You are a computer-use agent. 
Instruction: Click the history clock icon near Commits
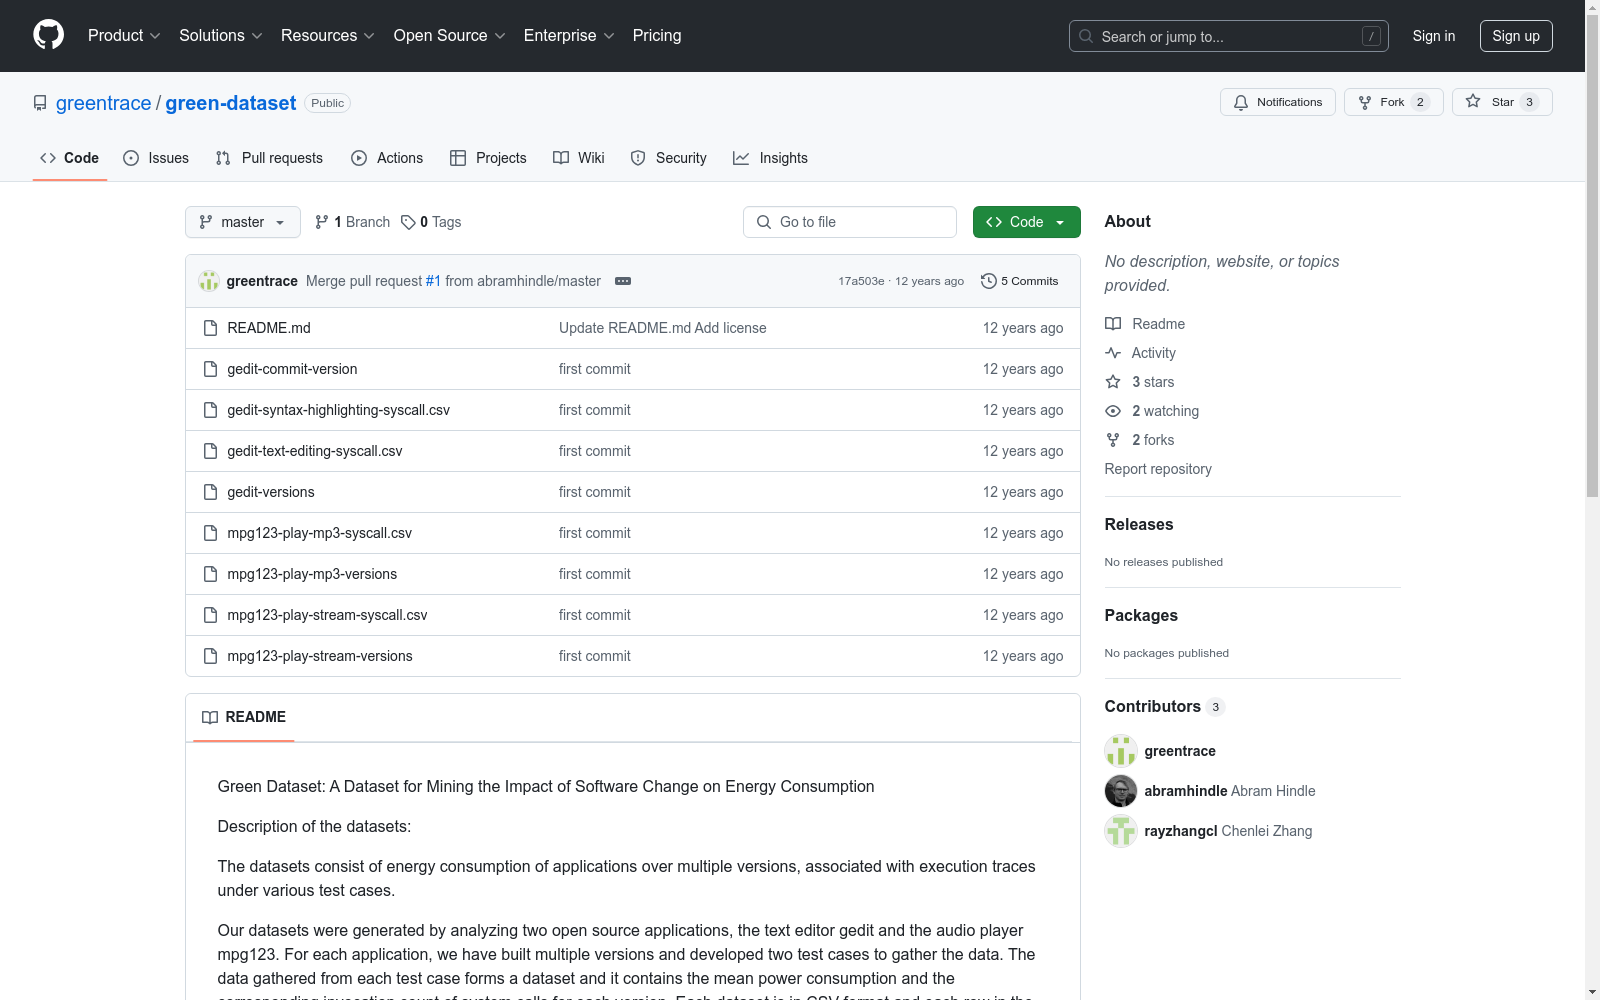[989, 281]
